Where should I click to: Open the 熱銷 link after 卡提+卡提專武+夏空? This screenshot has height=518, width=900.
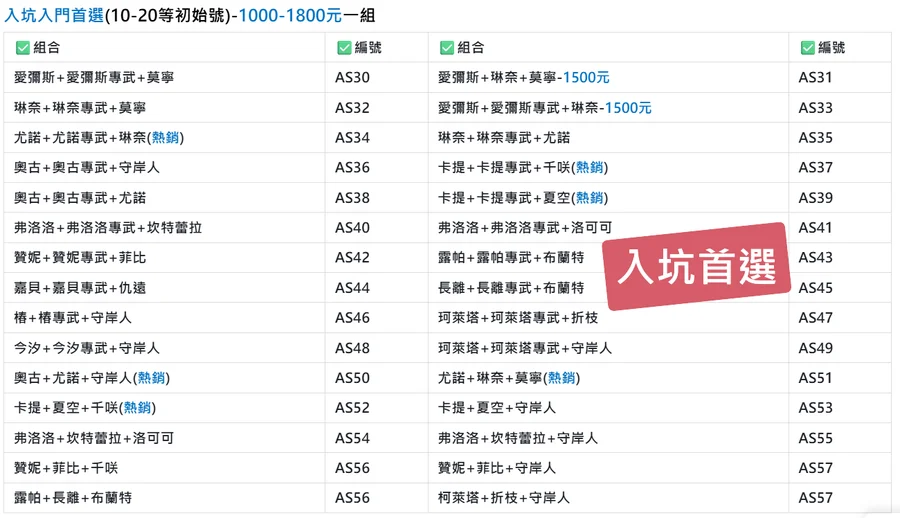[590, 198]
